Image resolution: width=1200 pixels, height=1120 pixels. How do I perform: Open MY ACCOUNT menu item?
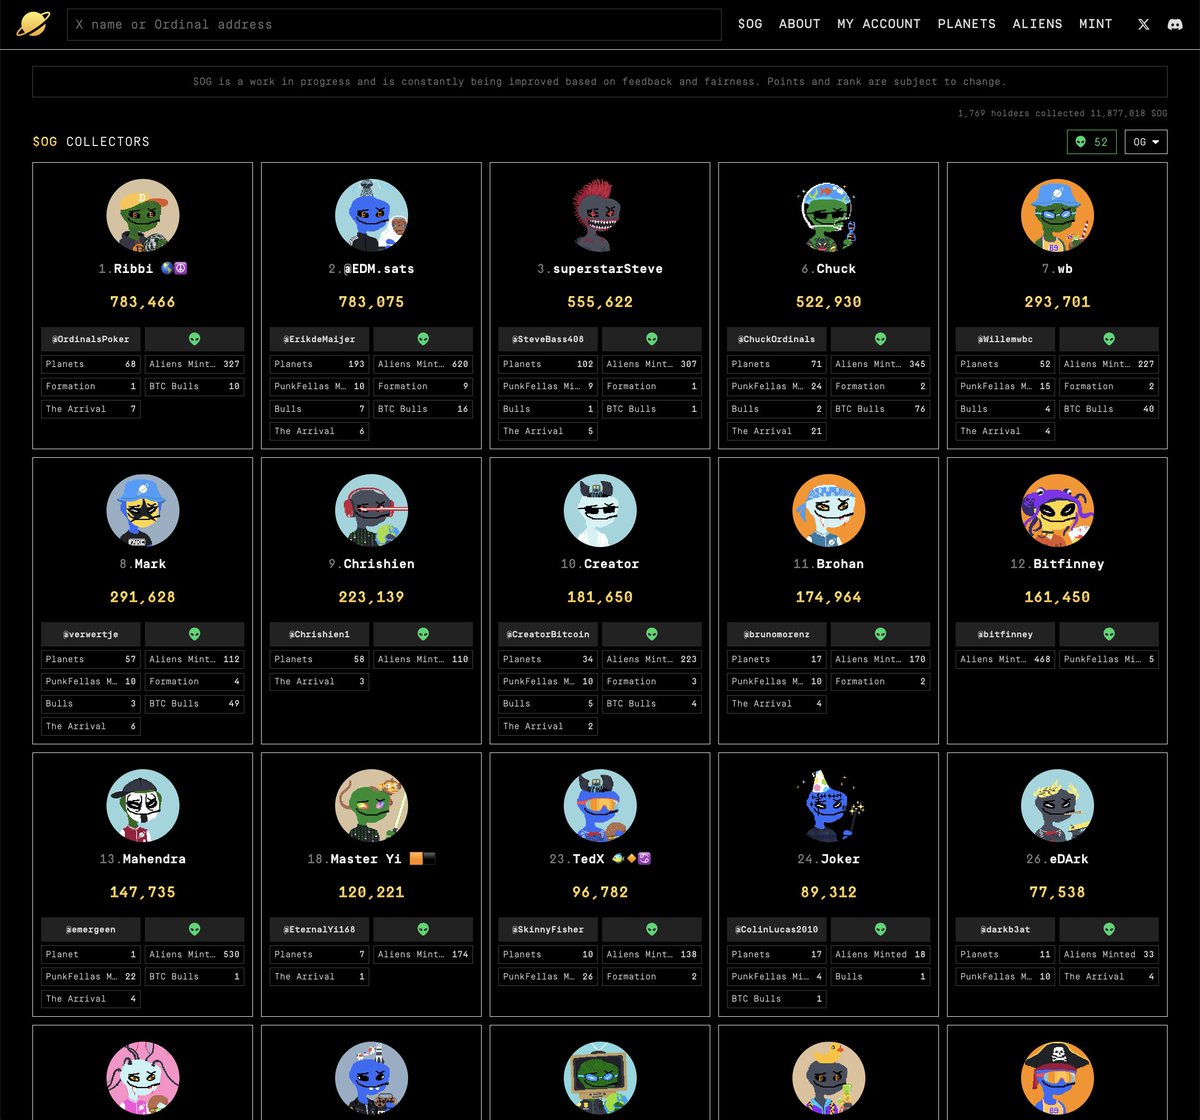click(879, 24)
